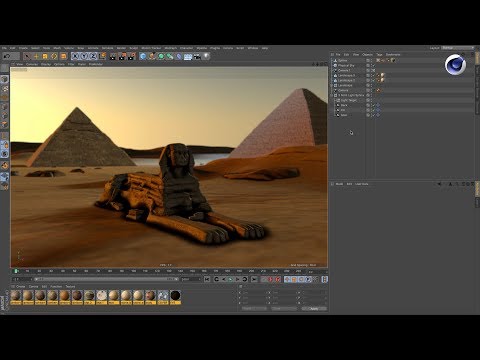This screenshot has width=480, height=360.
Task: Click Render to Picture Viewer icon
Action: 122,56
